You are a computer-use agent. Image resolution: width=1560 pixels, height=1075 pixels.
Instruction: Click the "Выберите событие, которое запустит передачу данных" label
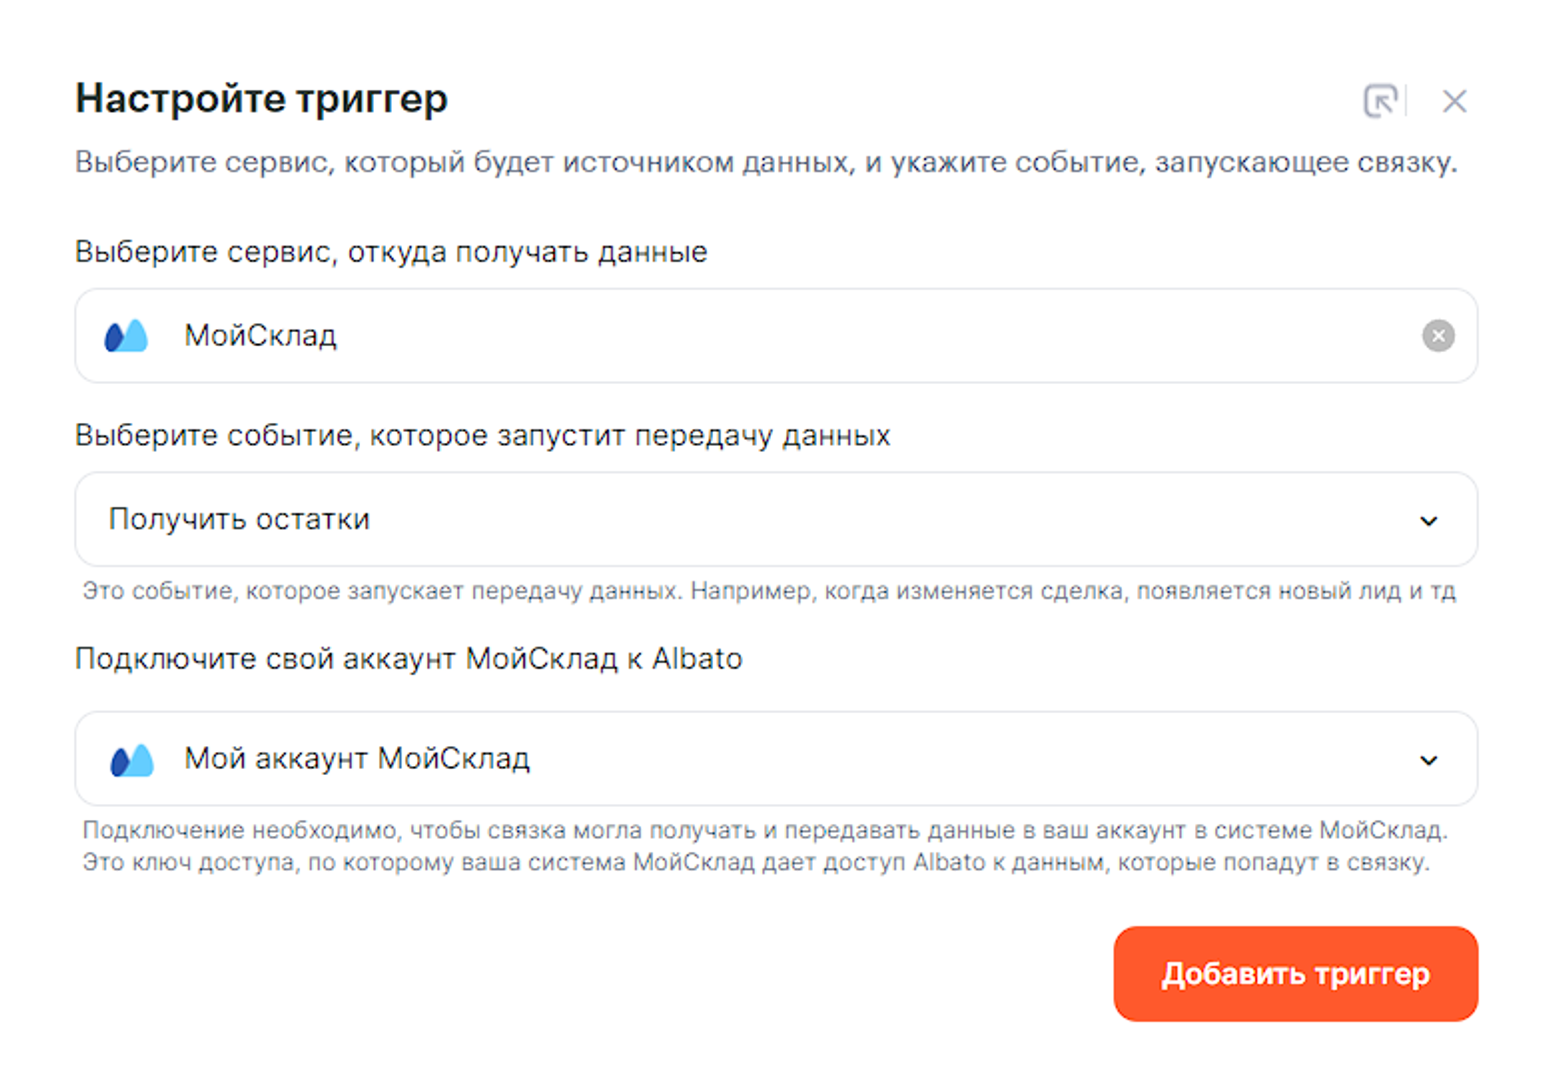pyautogui.click(x=482, y=436)
